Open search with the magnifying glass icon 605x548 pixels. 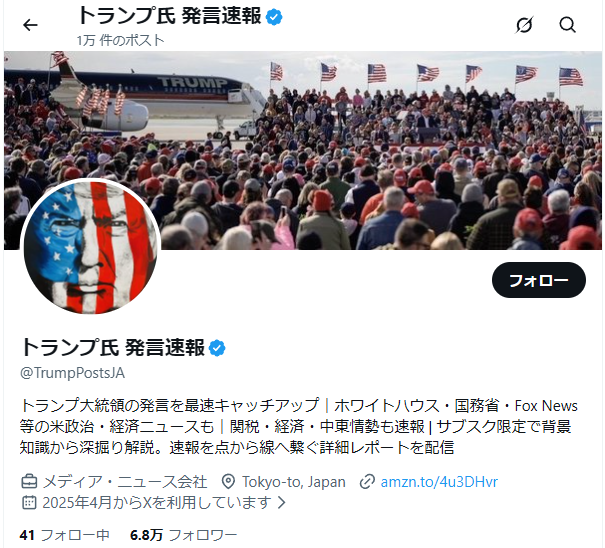click(x=567, y=25)
